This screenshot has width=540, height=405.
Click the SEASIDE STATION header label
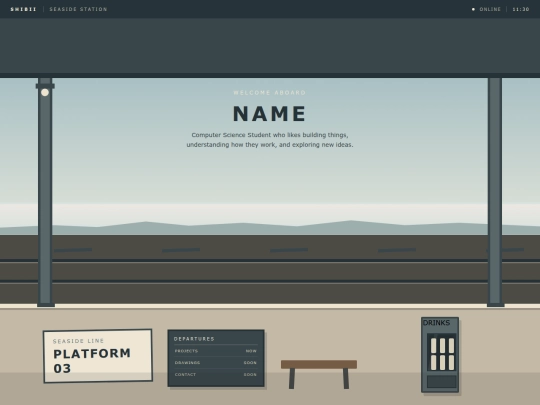(x=79, y=9)
